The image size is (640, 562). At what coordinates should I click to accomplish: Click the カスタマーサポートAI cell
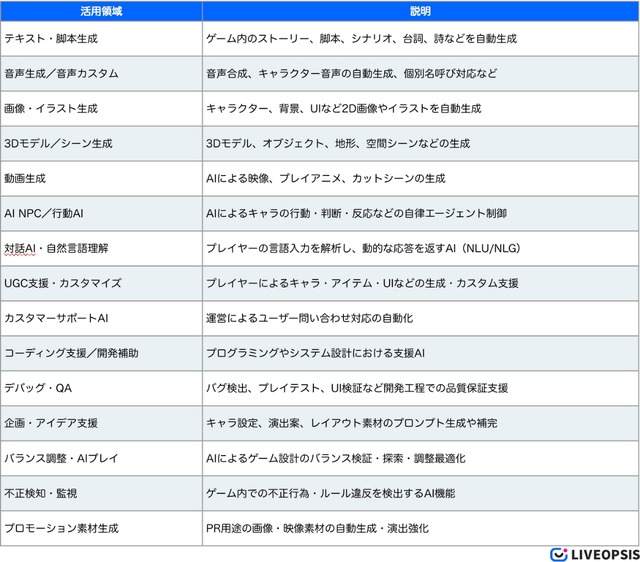[x=54, y=318]
